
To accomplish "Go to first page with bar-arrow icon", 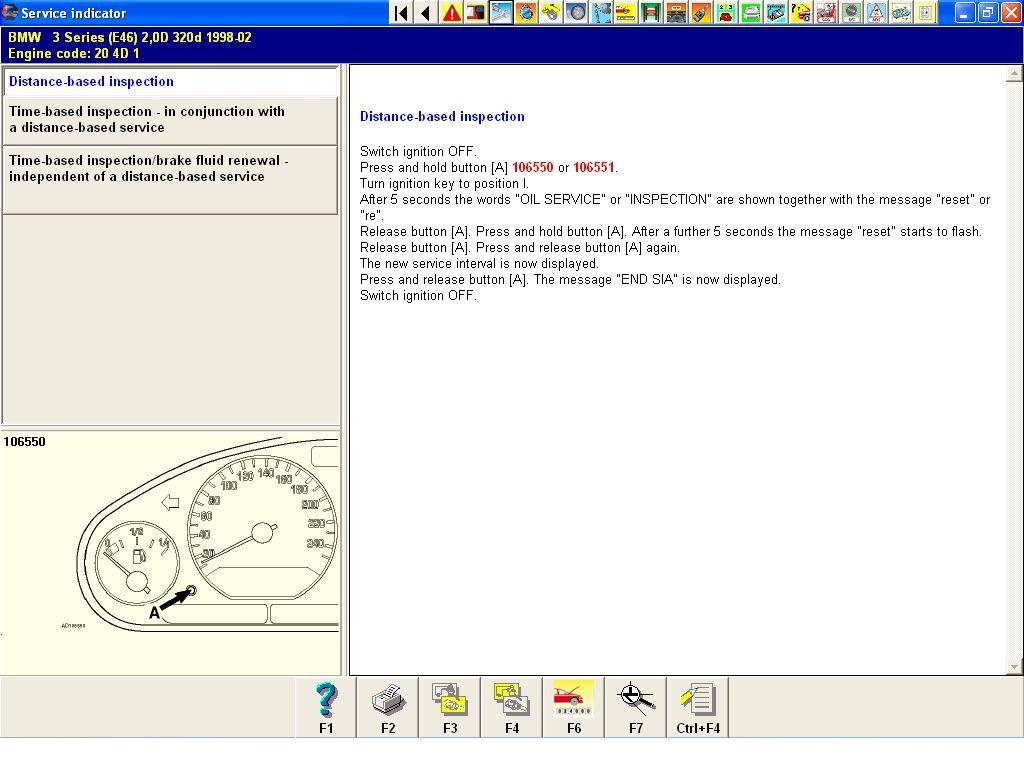I will tap(402, 12).
